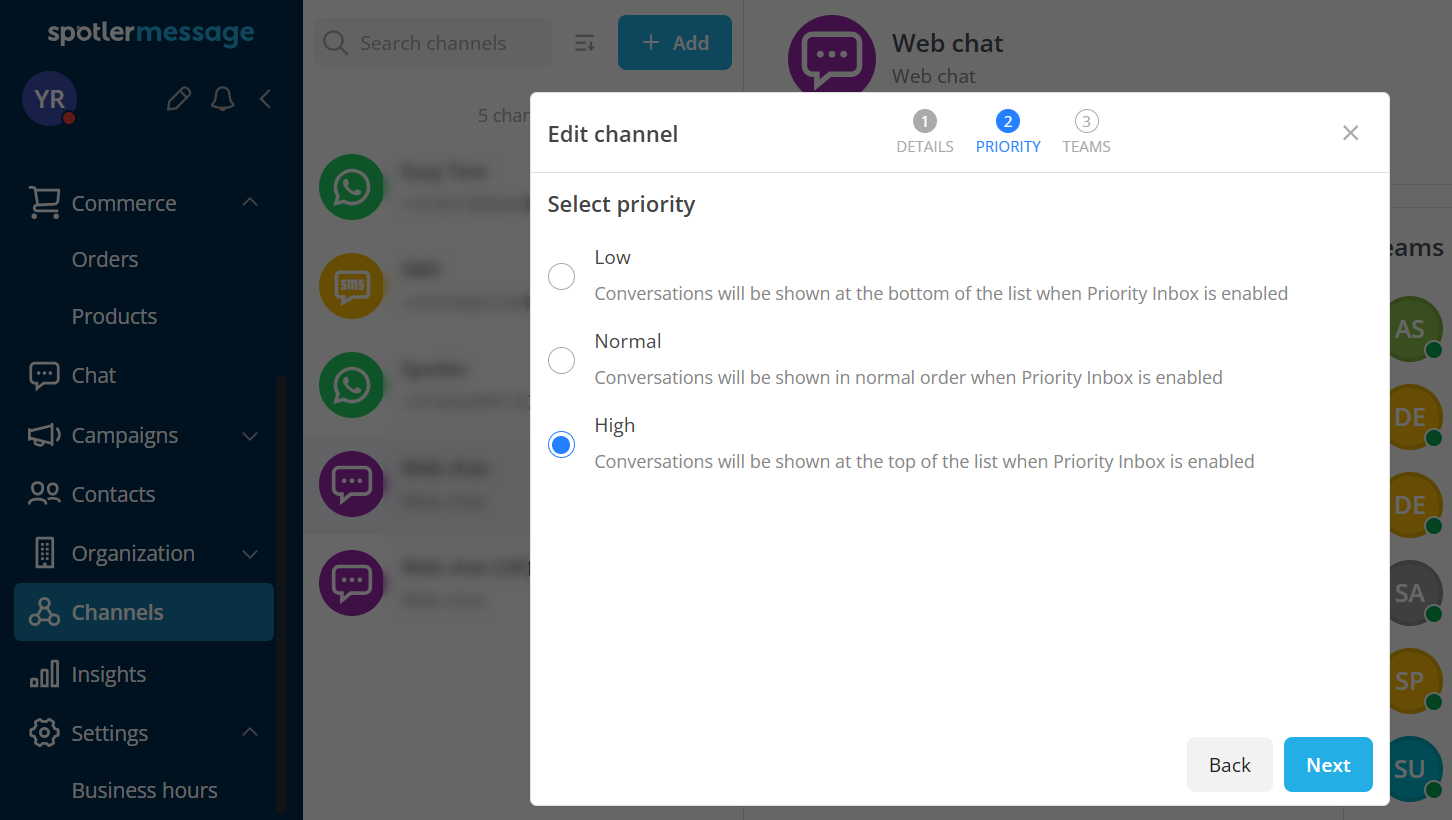Click the sidebar vertical scrollbar
1452x820 pixels.
tap(282, 593)
